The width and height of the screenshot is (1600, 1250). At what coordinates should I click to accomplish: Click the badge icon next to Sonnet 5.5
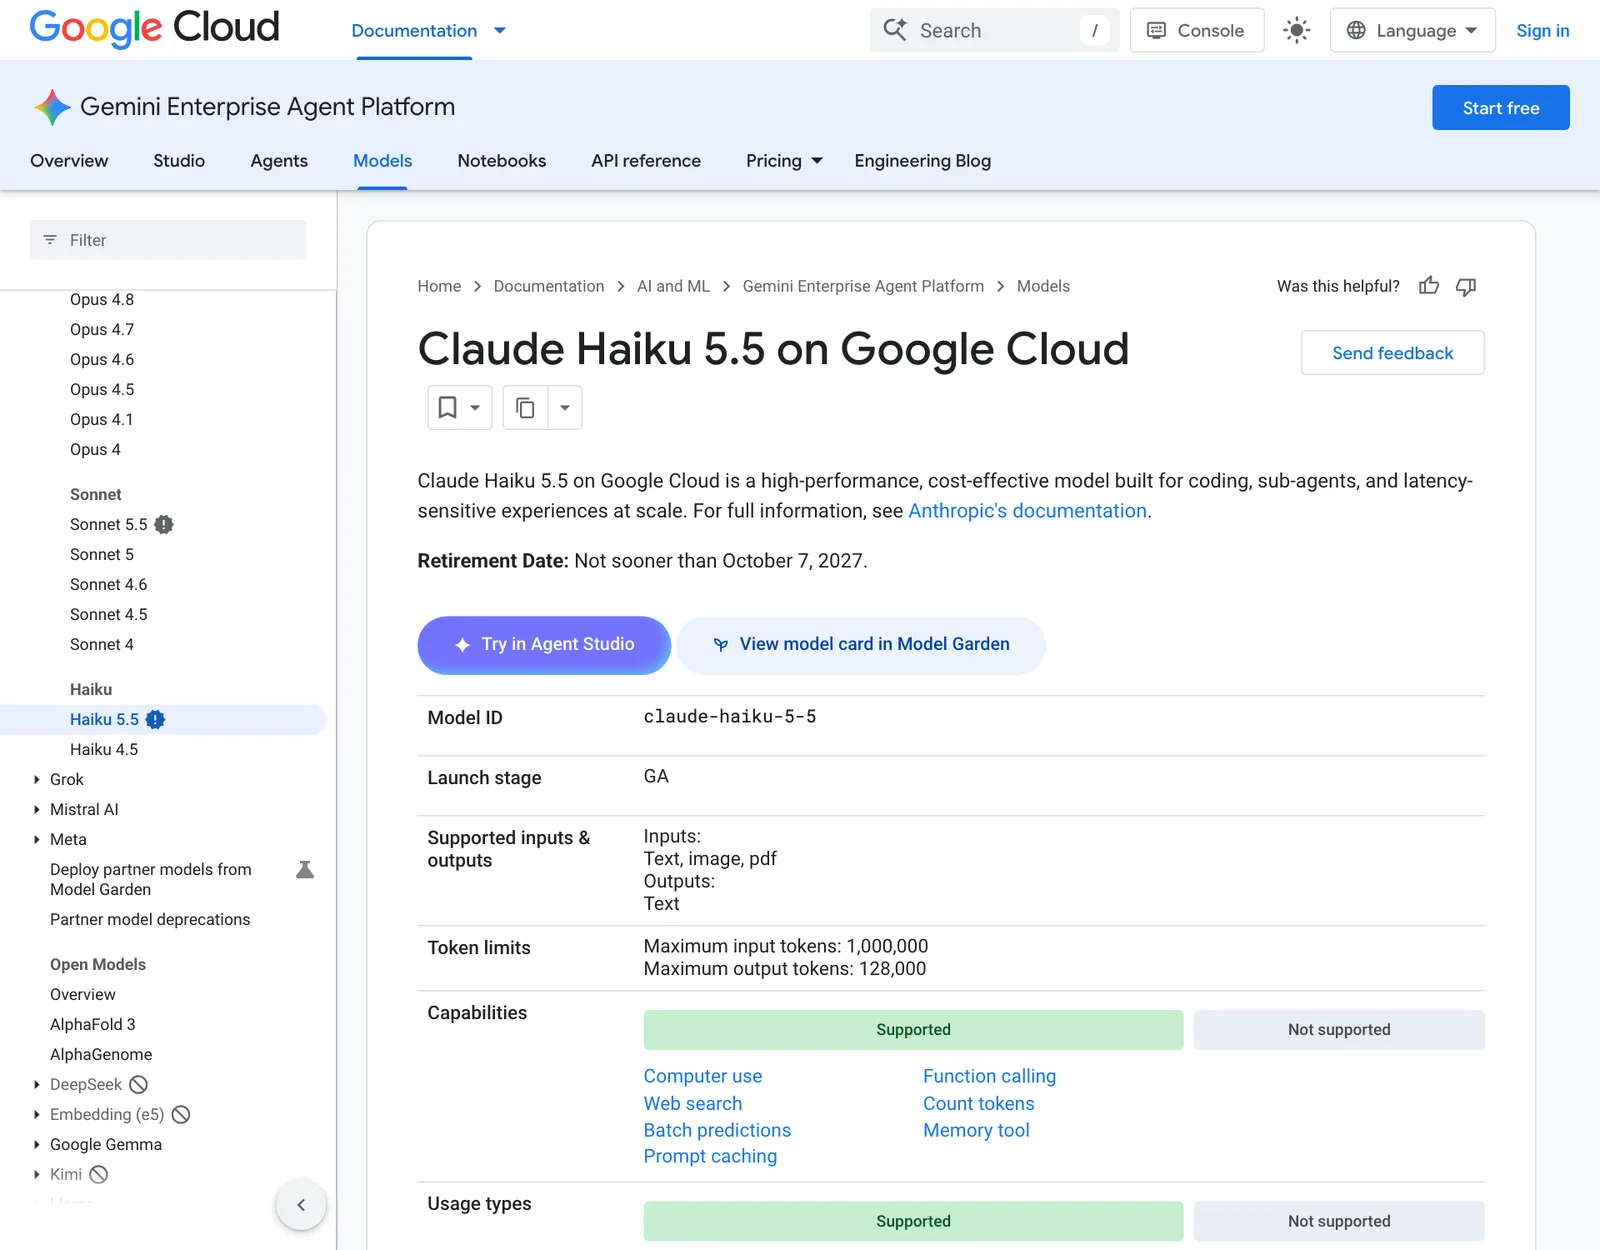164,524
